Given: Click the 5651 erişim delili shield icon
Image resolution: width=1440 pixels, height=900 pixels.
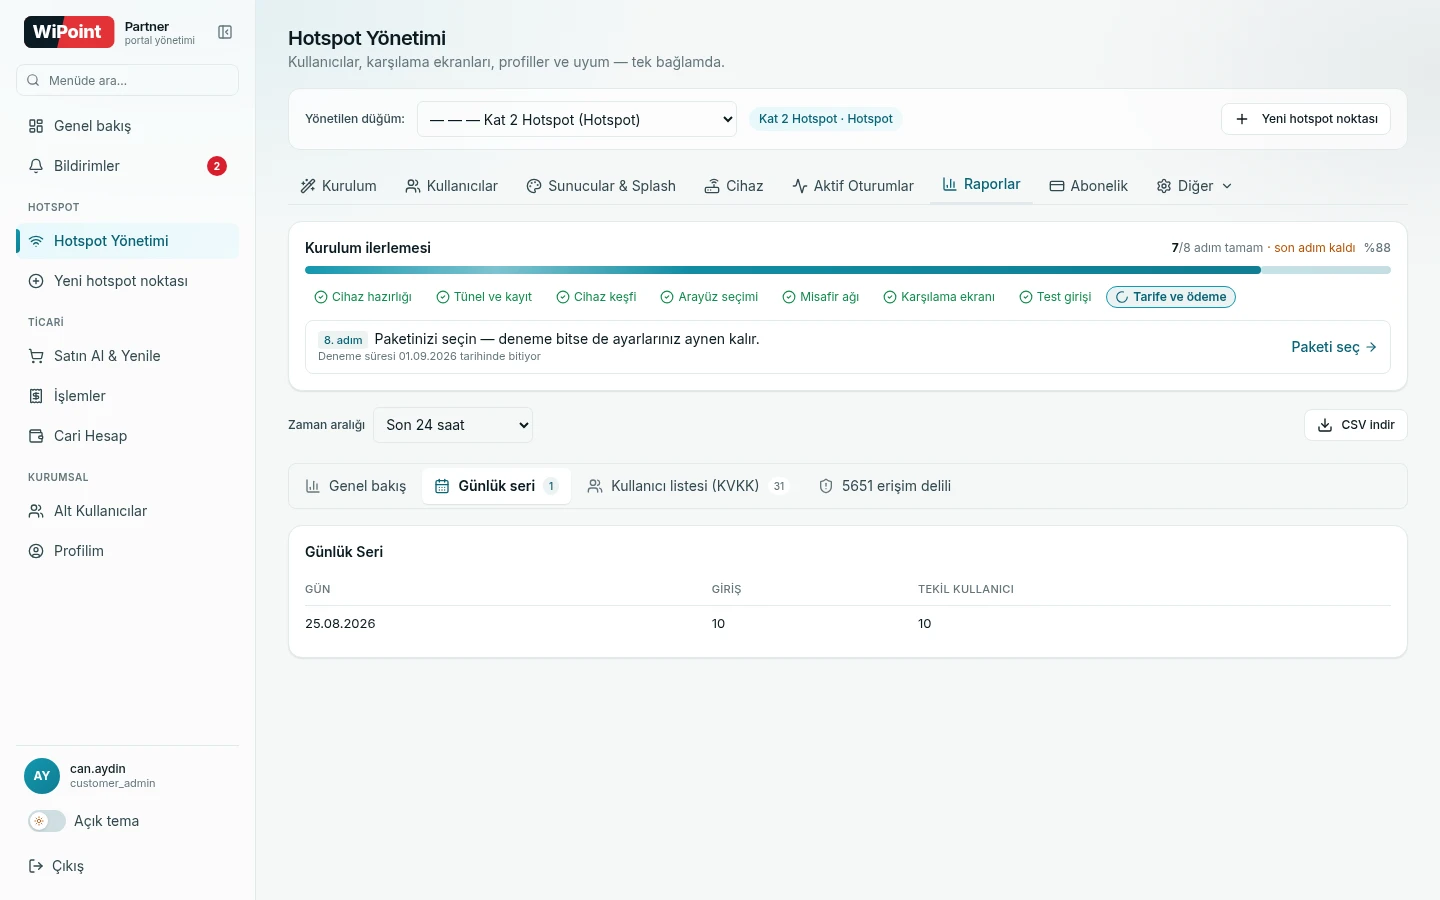Looking at the screenshot, I should [x=826, y=486].
